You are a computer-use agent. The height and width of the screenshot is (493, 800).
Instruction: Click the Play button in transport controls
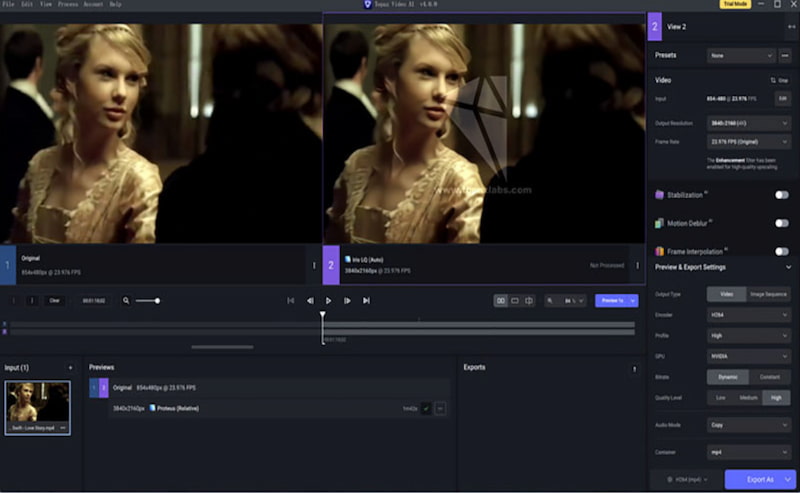[x=328, y=300]
